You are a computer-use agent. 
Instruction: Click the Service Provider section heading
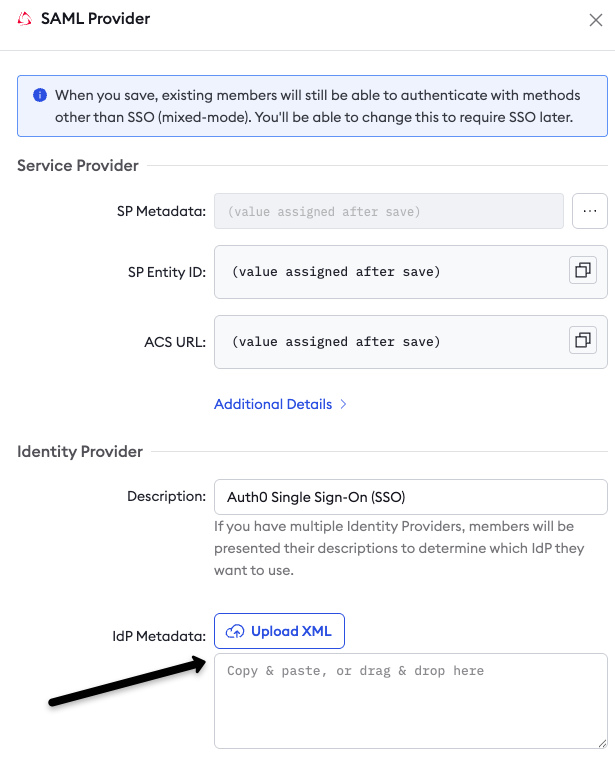[78, 166]
